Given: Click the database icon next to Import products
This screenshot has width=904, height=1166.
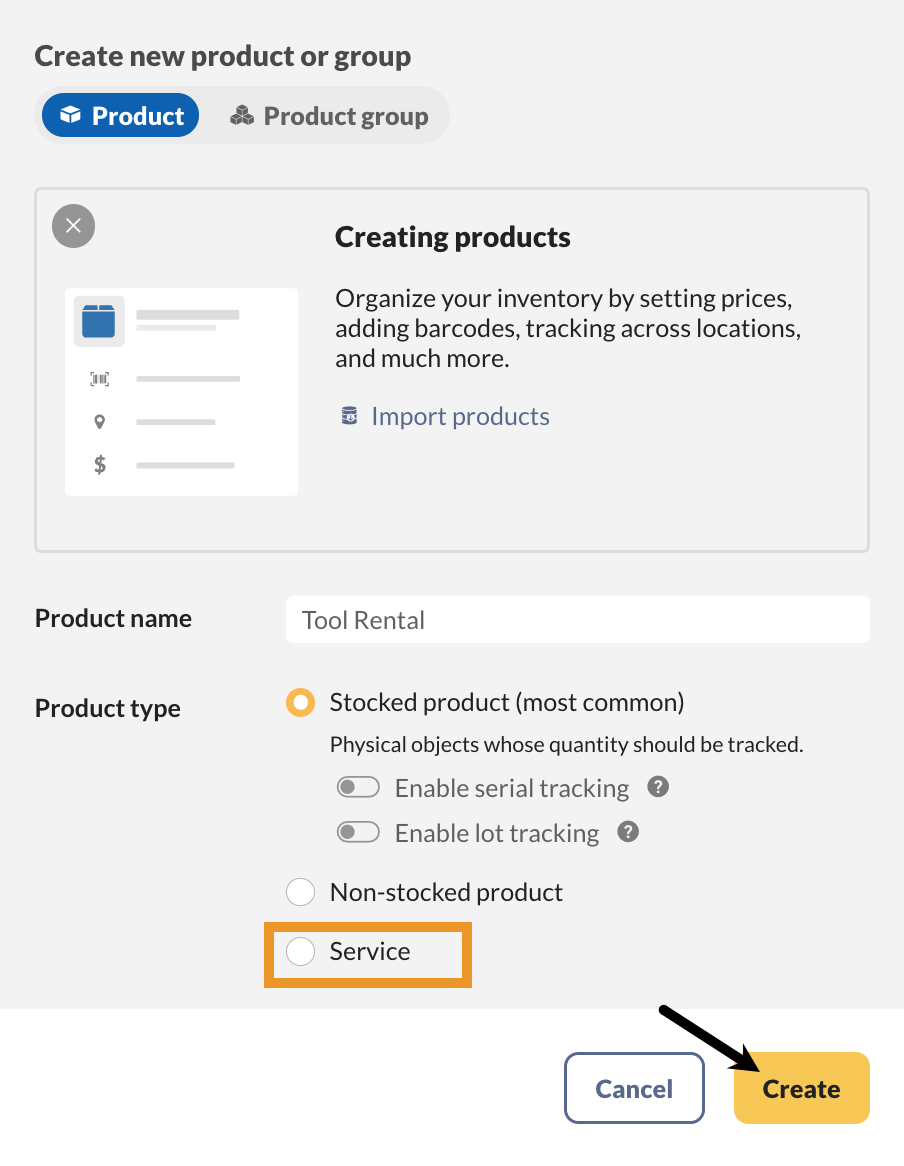Looking at the screenshot, I should 349,415.
